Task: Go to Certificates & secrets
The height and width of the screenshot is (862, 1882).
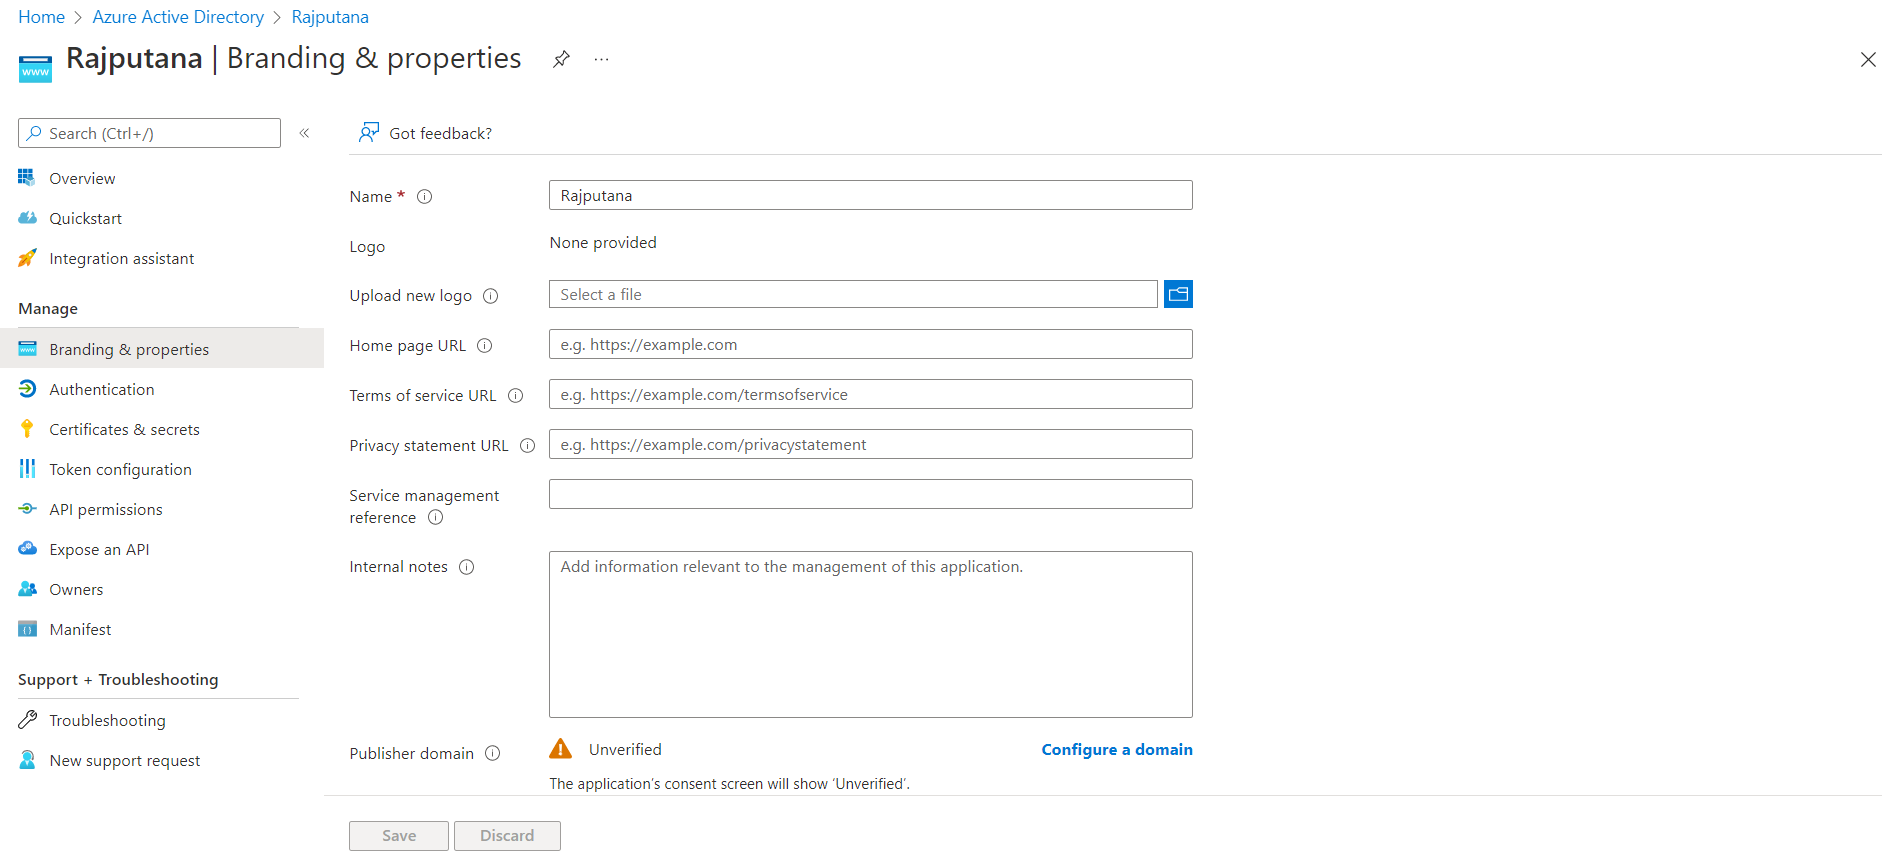Action: (x=124, y=430)
